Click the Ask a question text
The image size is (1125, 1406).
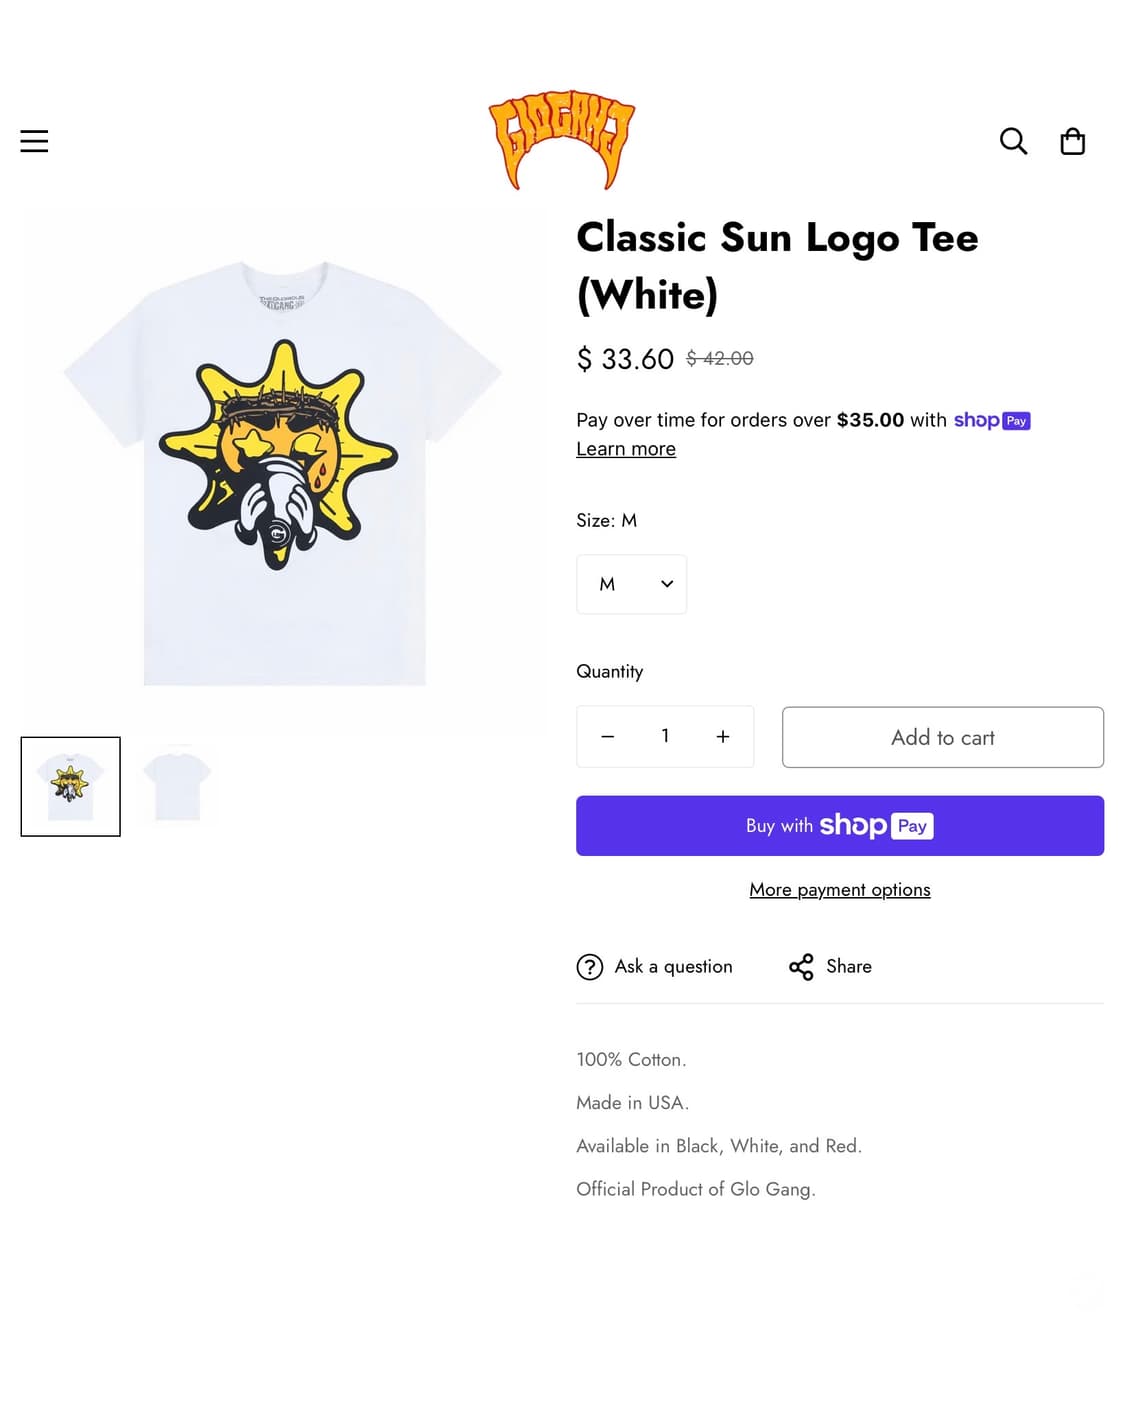[673, 967]
